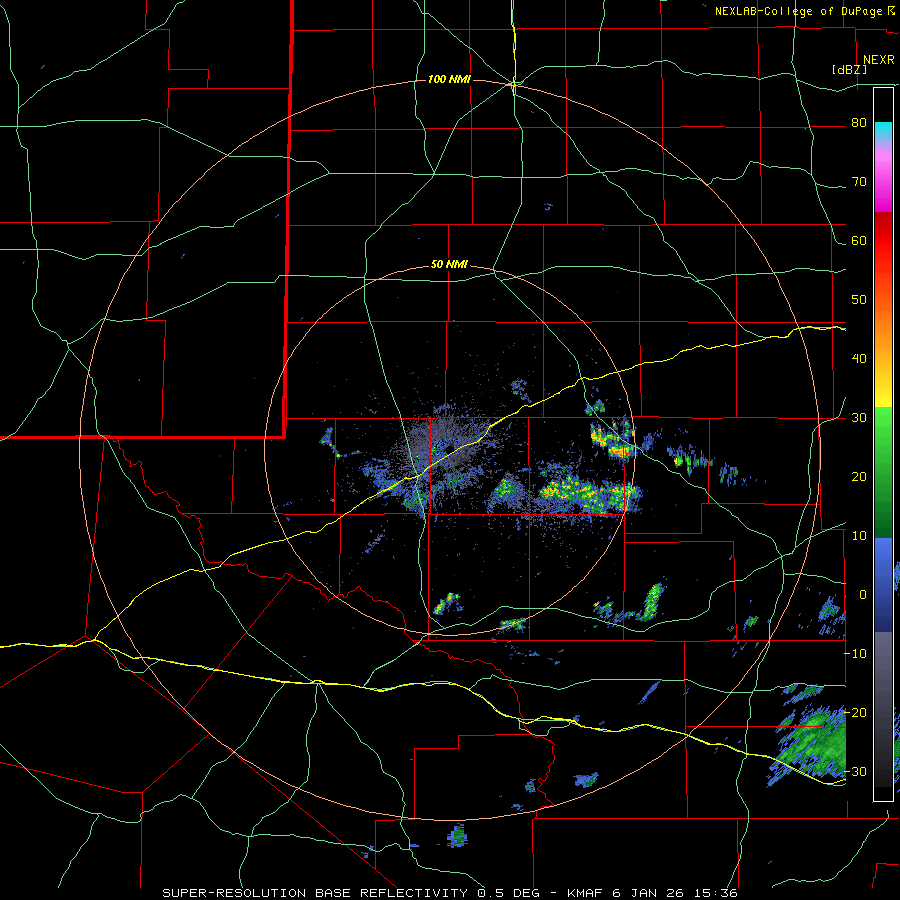
Task: Click the SUPER-RESOLUTION BASE REFLECTIVITY caption
Action: coord(315,893)
